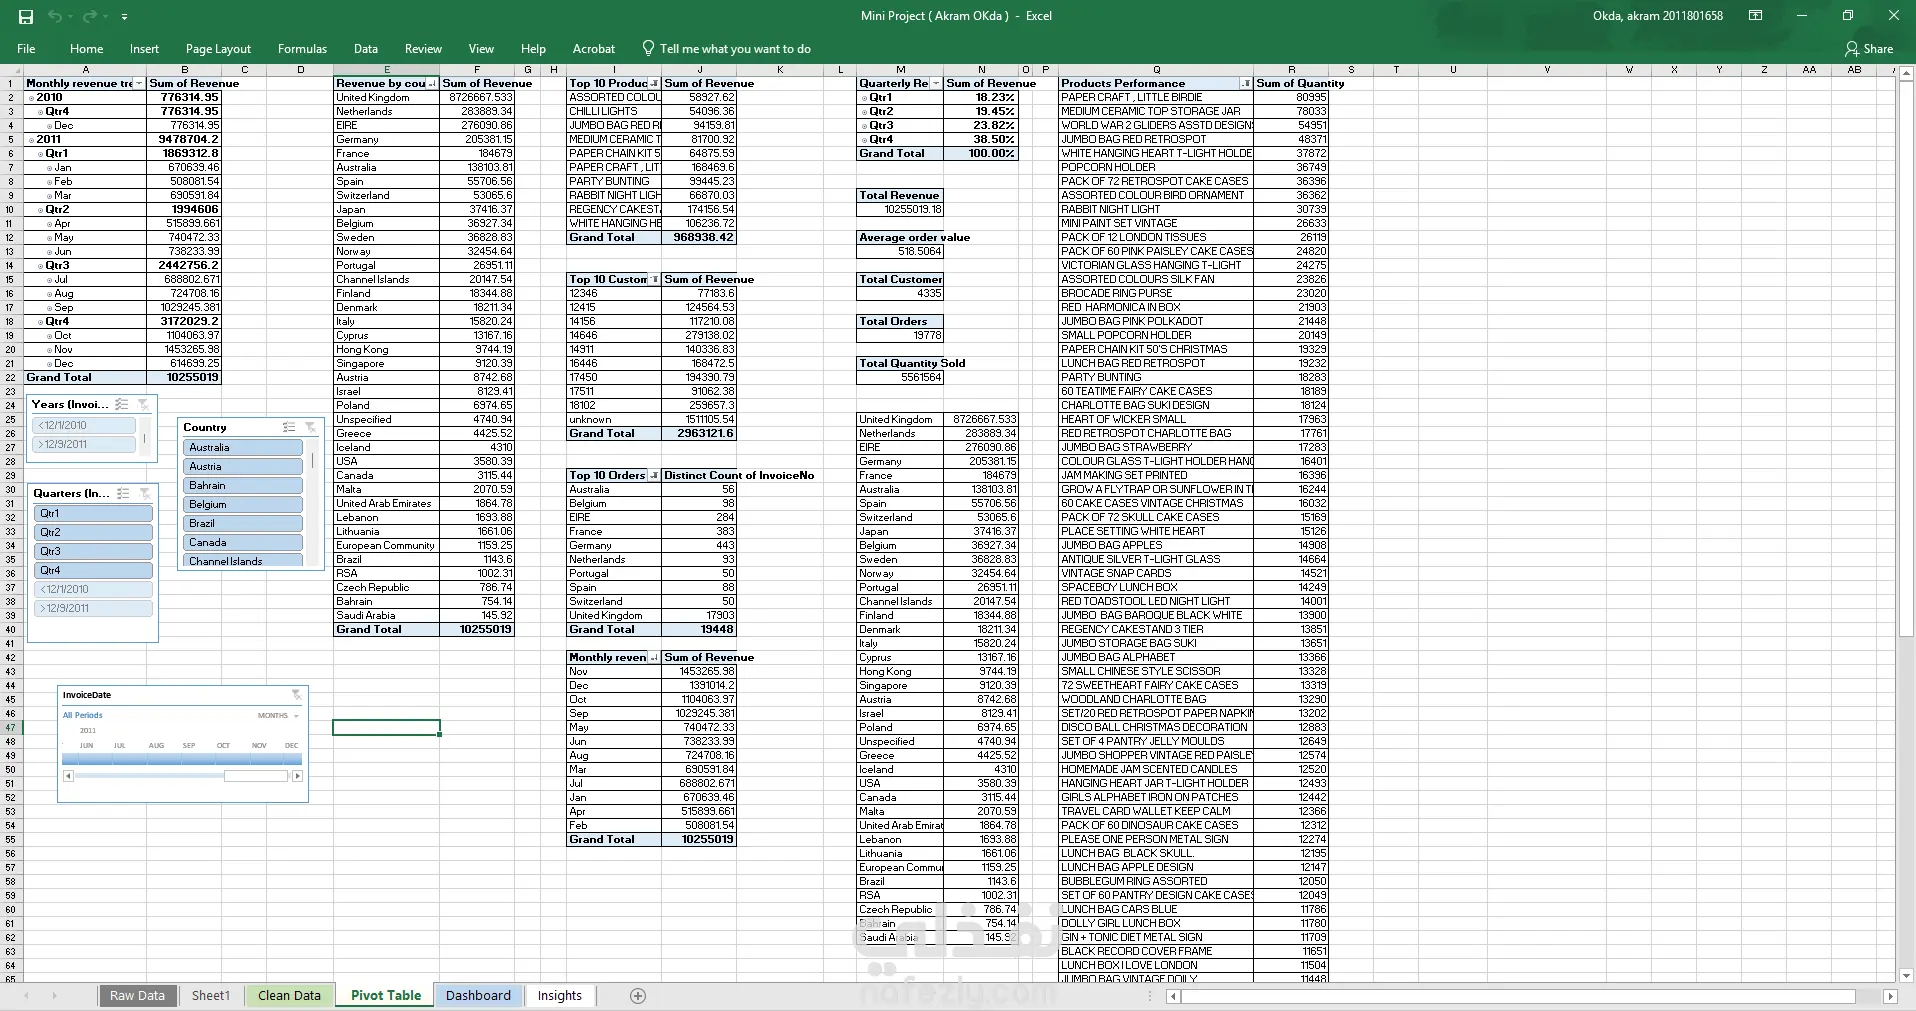Clear filter on Quarters slicer
1916x1011 pixels.
pos(145,493)
